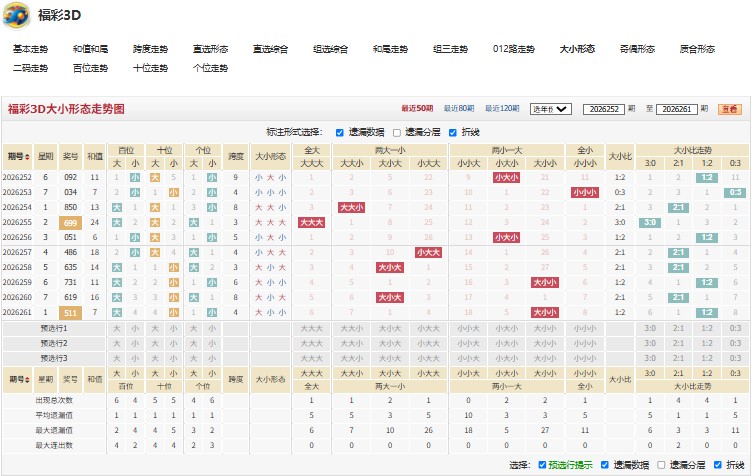
Task: Toggle the bottom 折线 checkbox
Action: (717, 464)
